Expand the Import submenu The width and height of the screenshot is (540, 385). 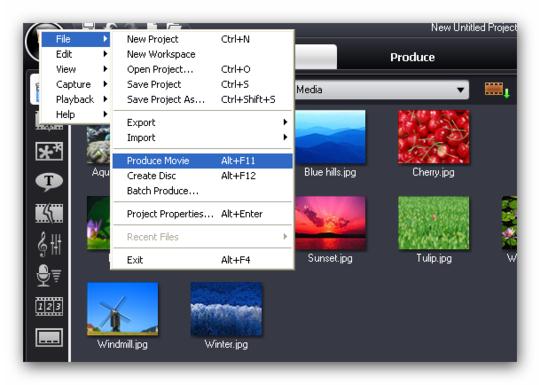coord(202,138)
